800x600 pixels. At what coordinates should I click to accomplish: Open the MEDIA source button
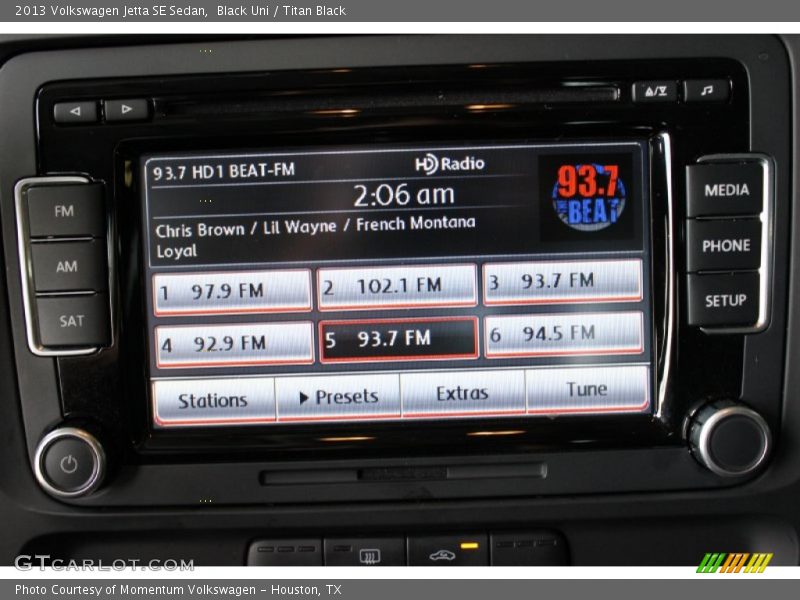[726, 190]
